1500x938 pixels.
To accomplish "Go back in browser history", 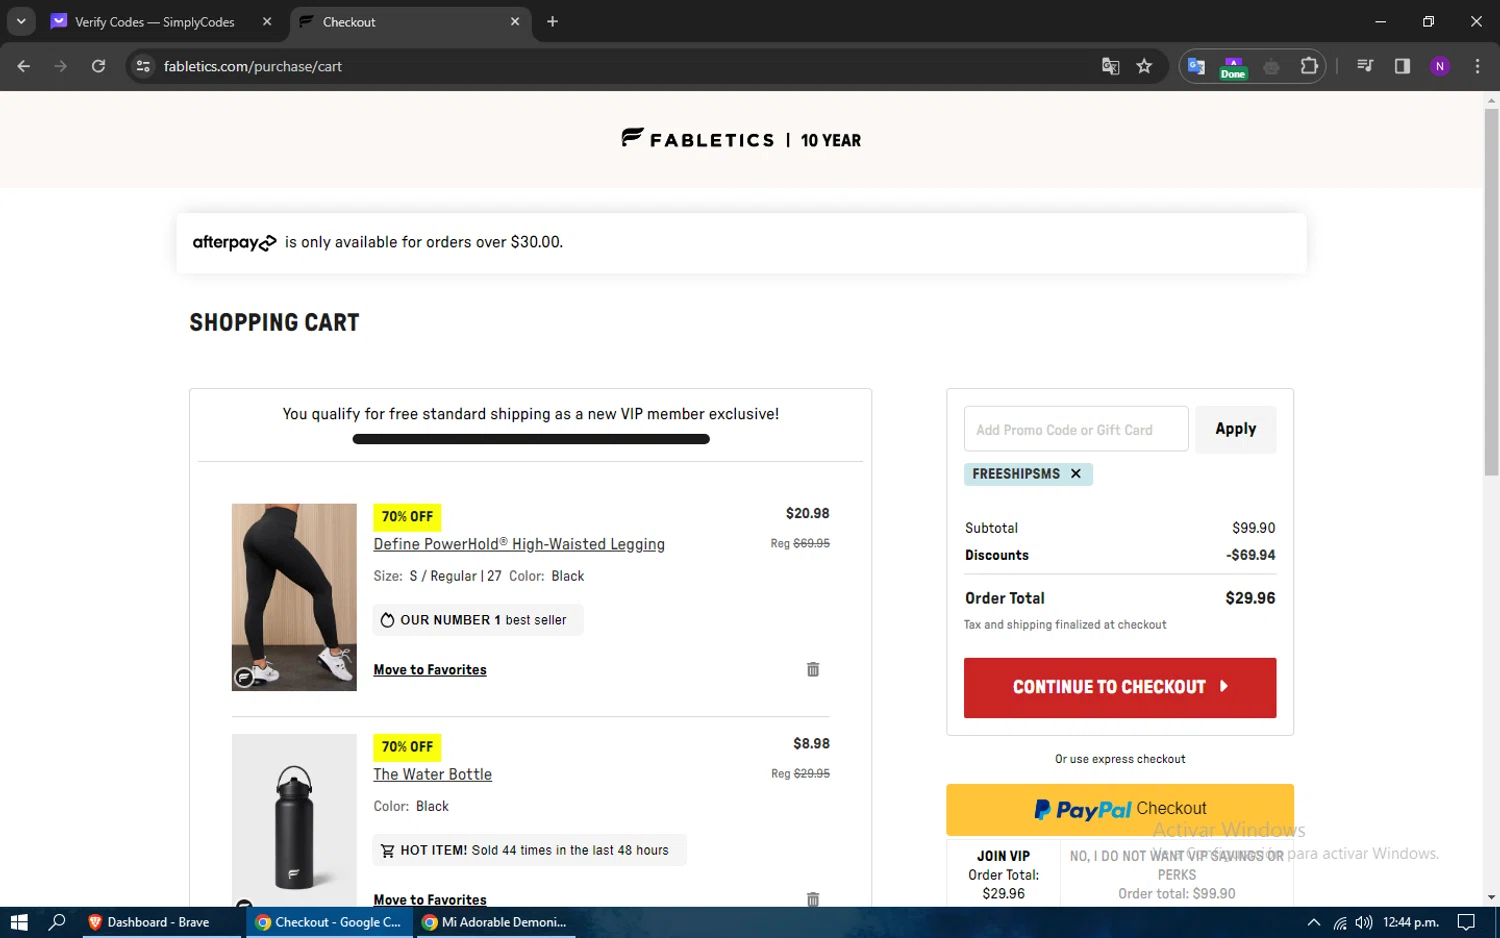I will 24,66.
